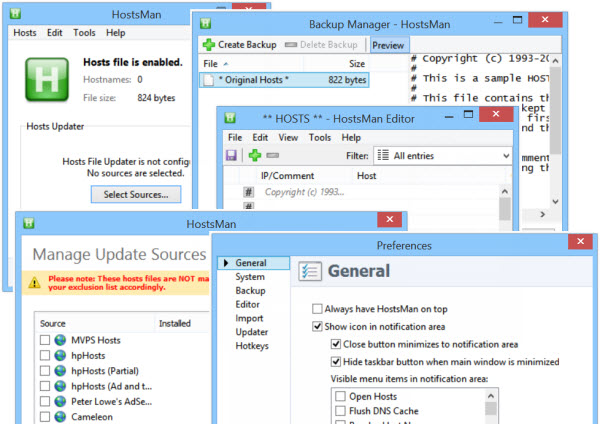Uncheck Show icon in notification area

click(x=317, y=326)
